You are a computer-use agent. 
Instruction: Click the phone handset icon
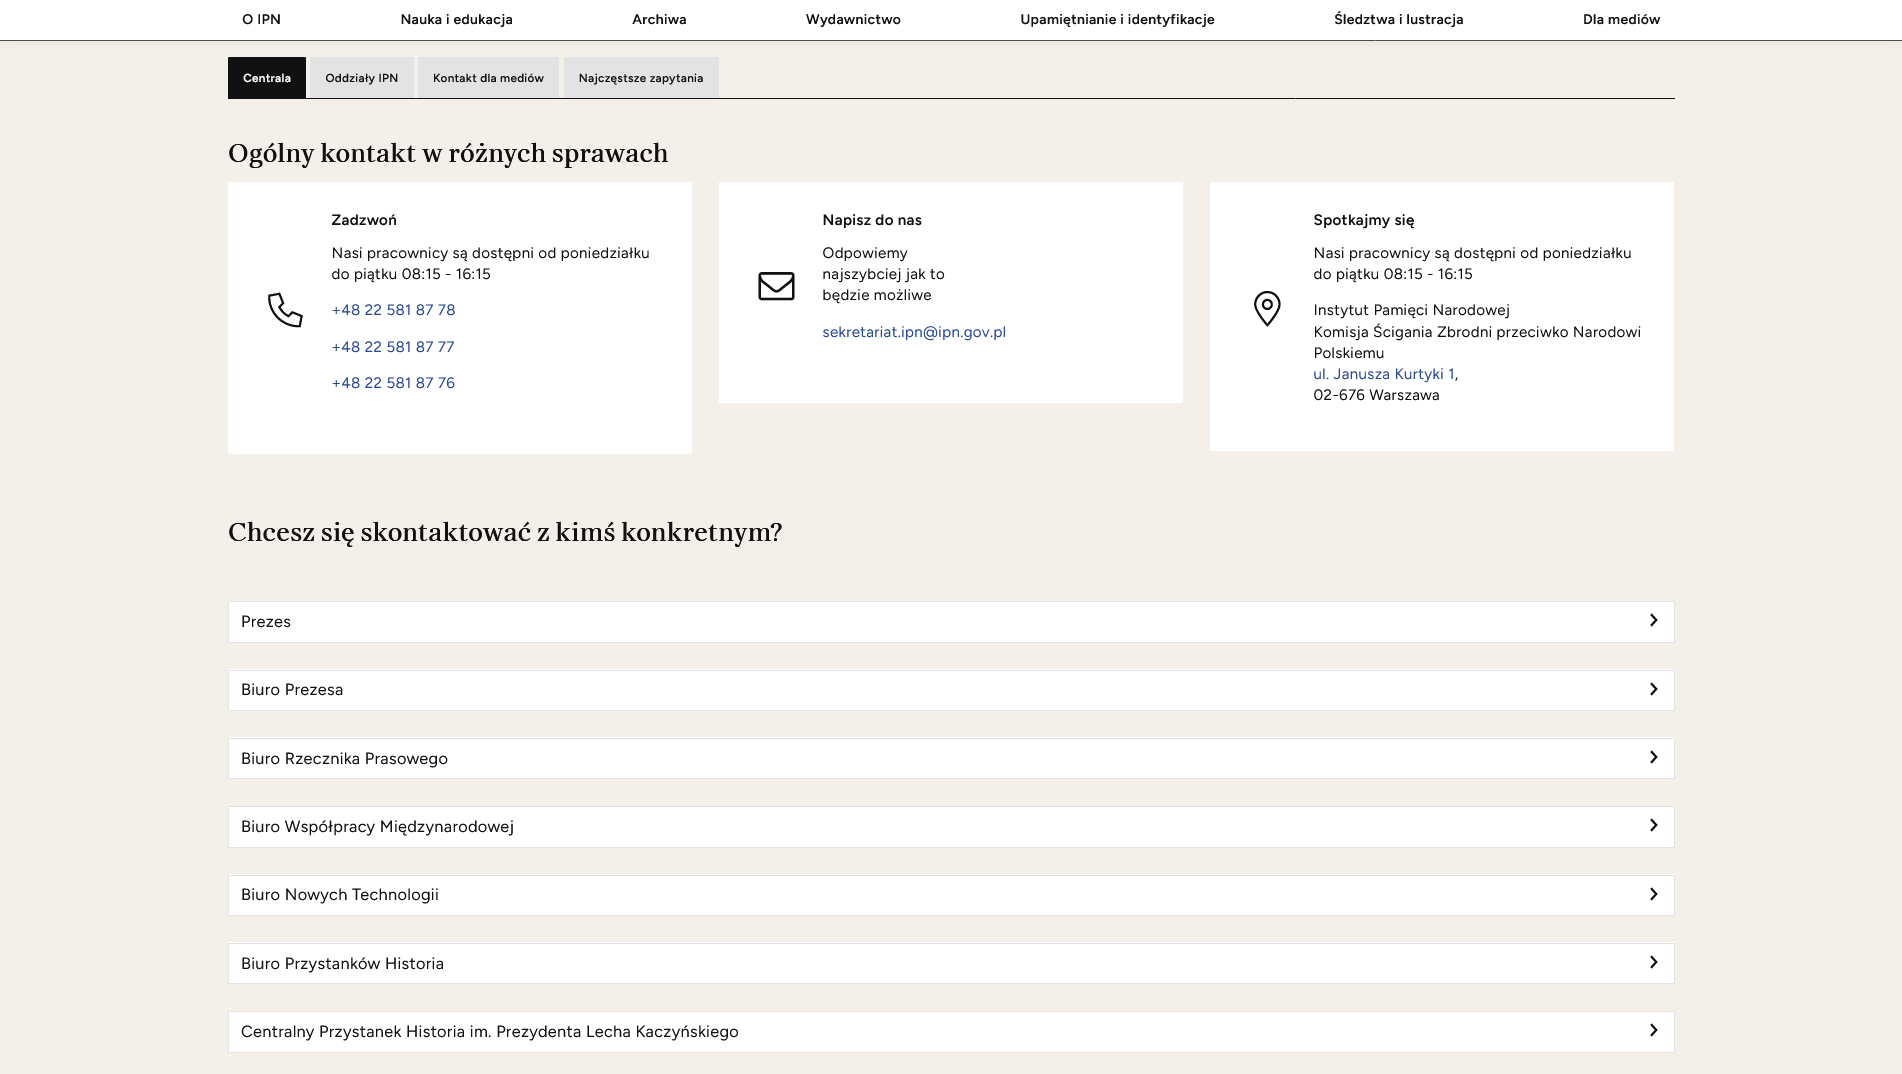[x=285, y=310]
